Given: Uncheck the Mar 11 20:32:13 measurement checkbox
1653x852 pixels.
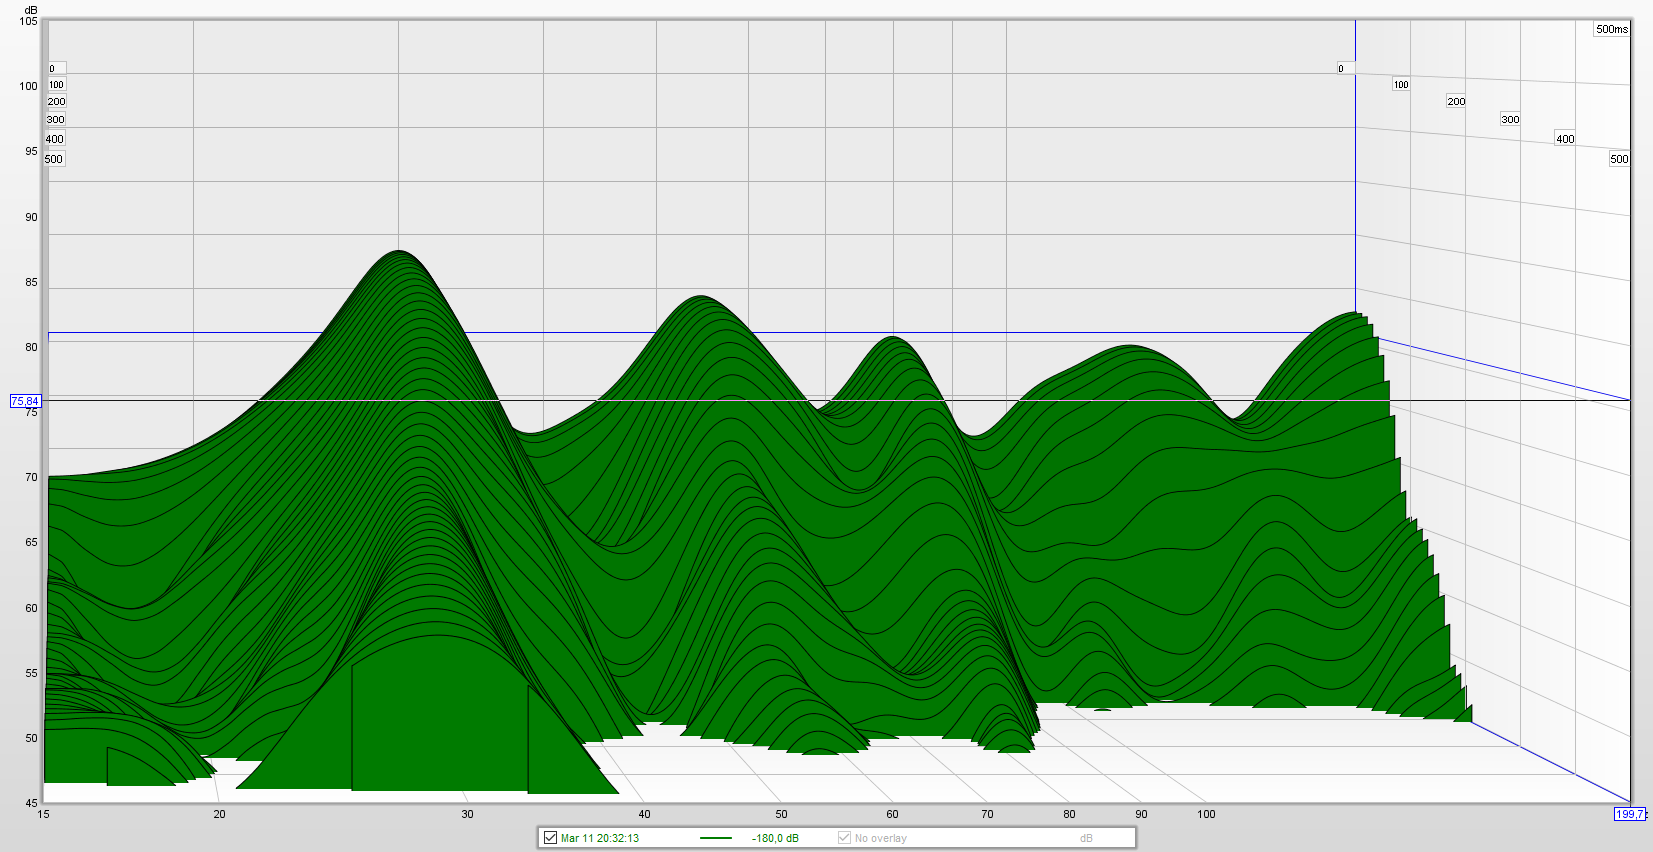Looking at the screenshot, I should coord(550,838).
